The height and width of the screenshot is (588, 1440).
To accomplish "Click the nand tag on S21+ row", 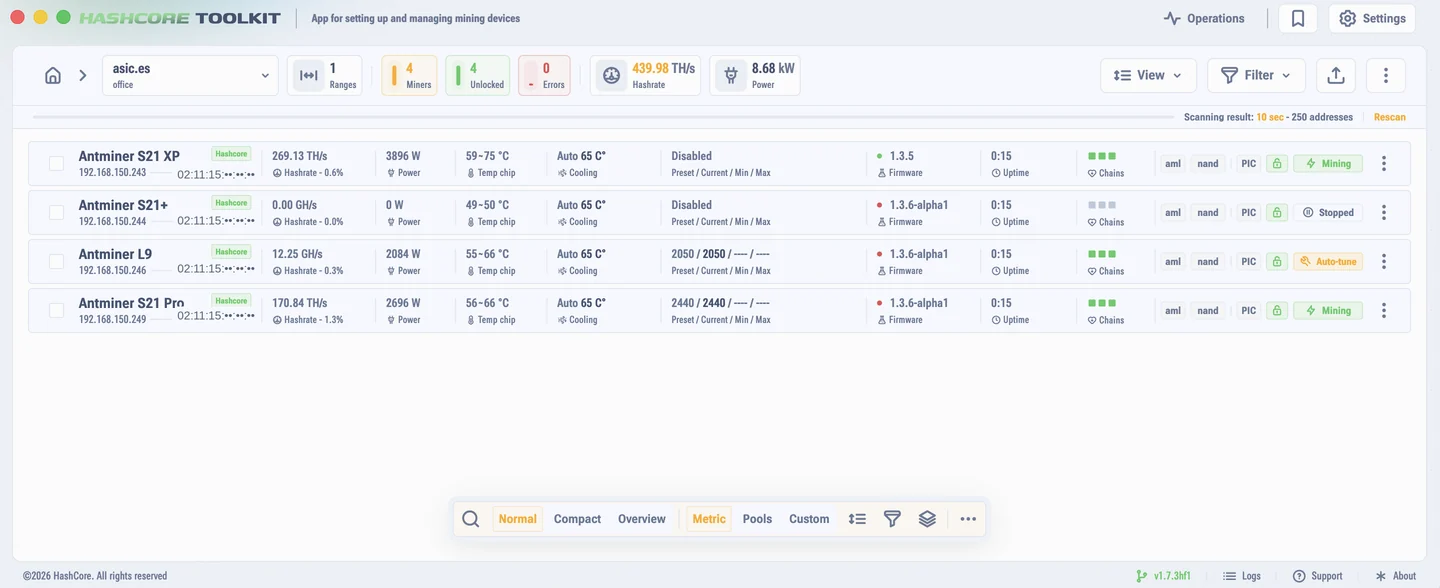I will click(1208, 212).
